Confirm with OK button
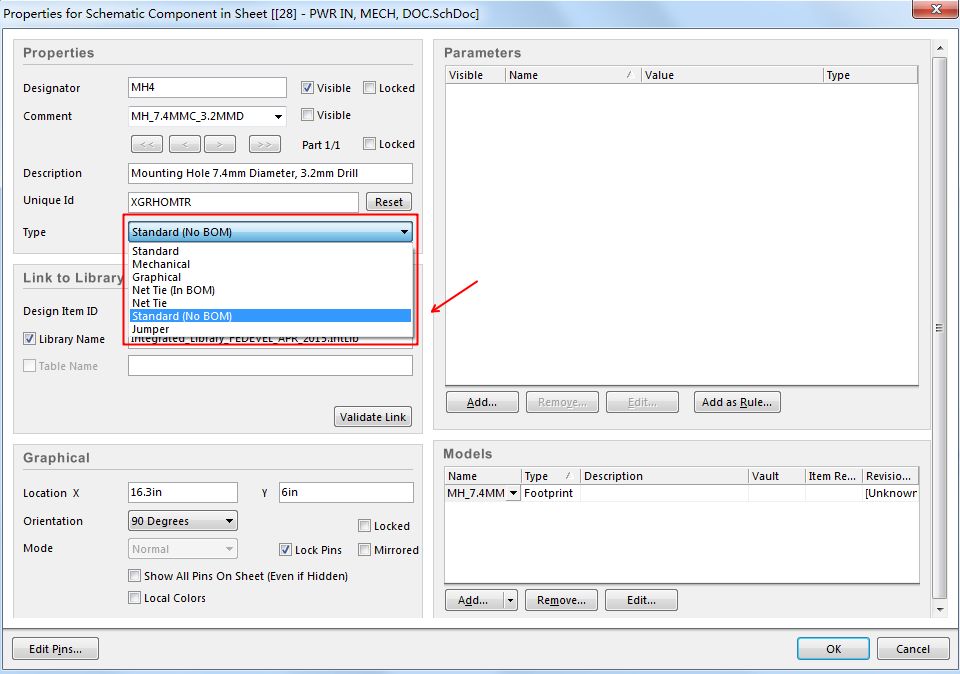 click(833, 649)
